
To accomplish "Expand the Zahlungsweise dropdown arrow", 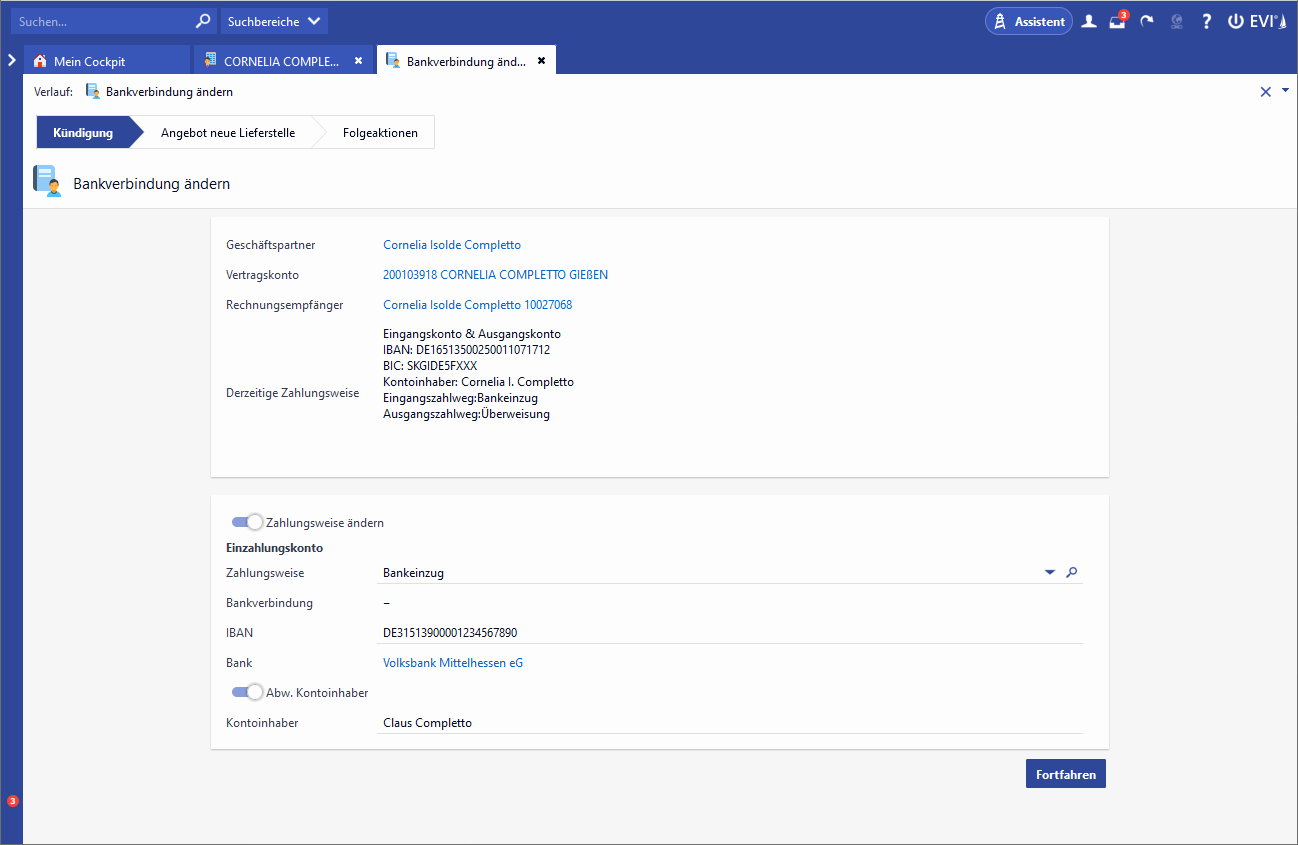I will [1050, 573].
